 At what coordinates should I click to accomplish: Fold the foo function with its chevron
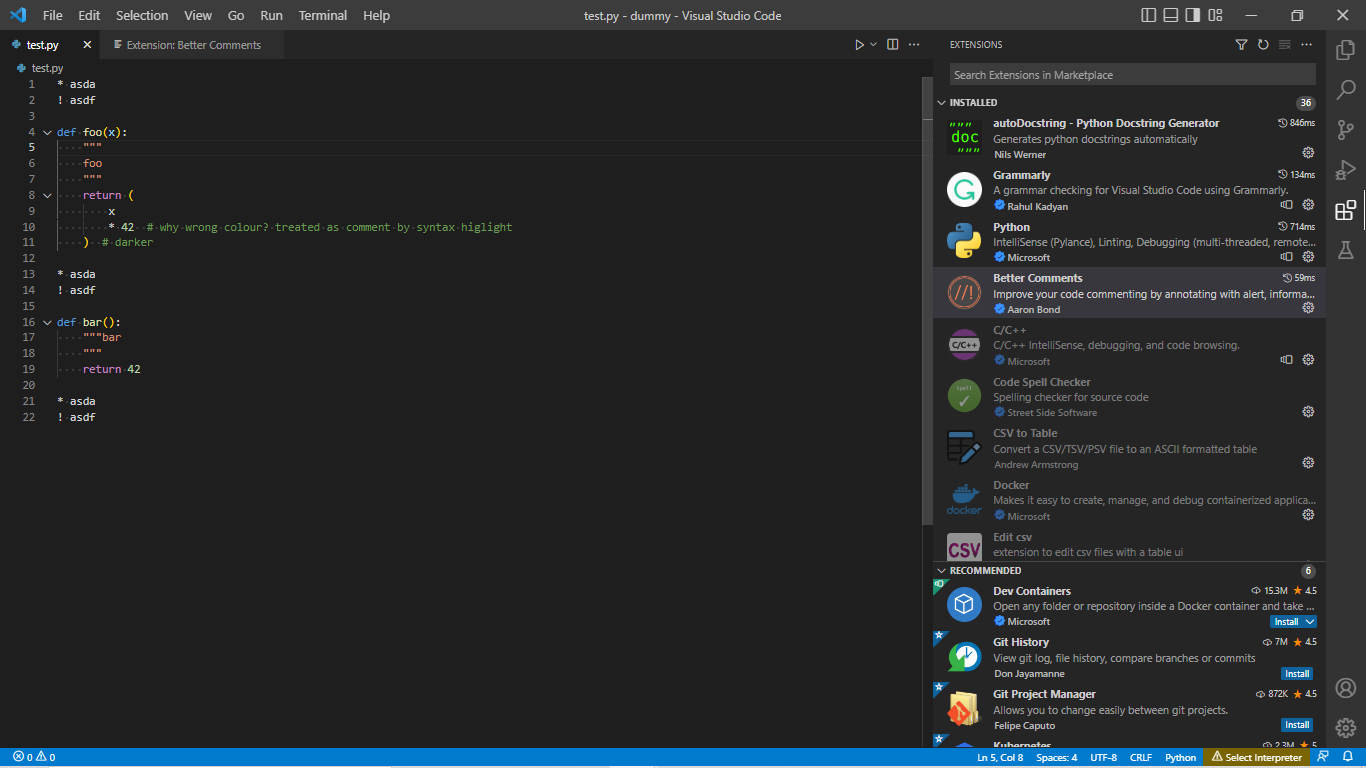[x=46, y=131]
